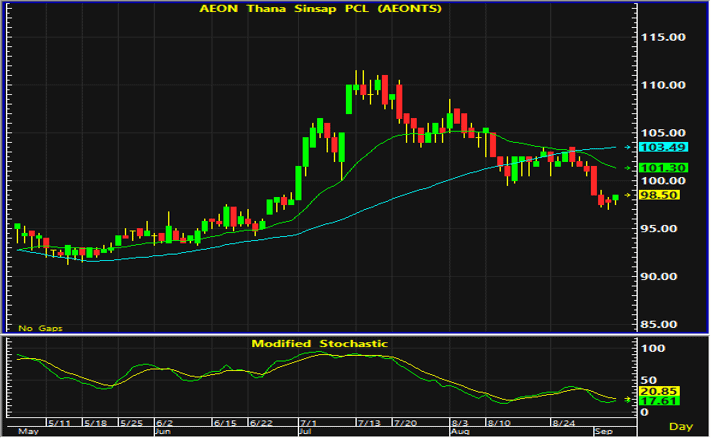Image resolution: width=711 pixels, height=438 pixels.
Task: Select the stochastic axis label 50
Action: [x=648, y=380]
